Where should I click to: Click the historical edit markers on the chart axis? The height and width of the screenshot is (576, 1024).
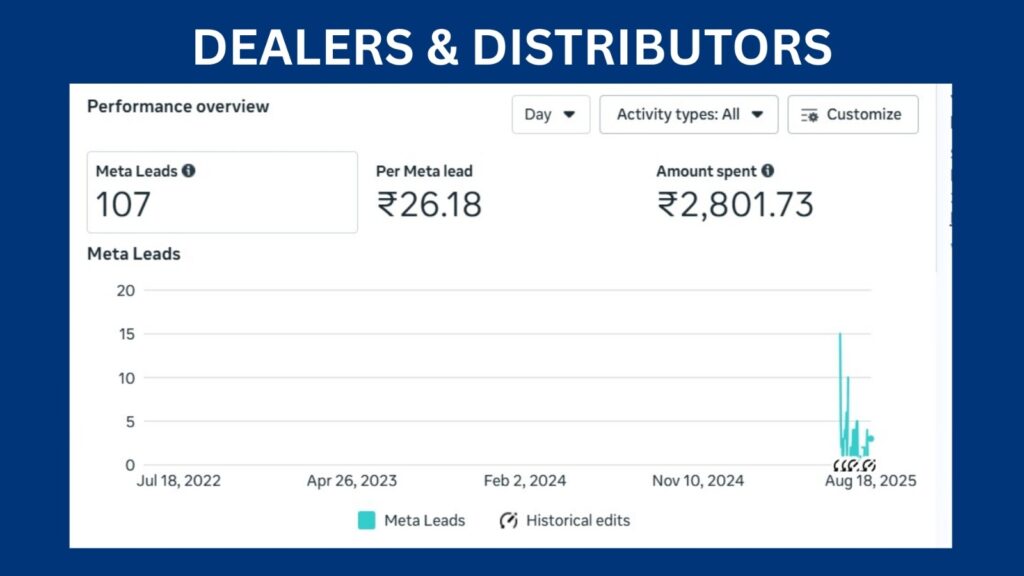click(854, 466)
